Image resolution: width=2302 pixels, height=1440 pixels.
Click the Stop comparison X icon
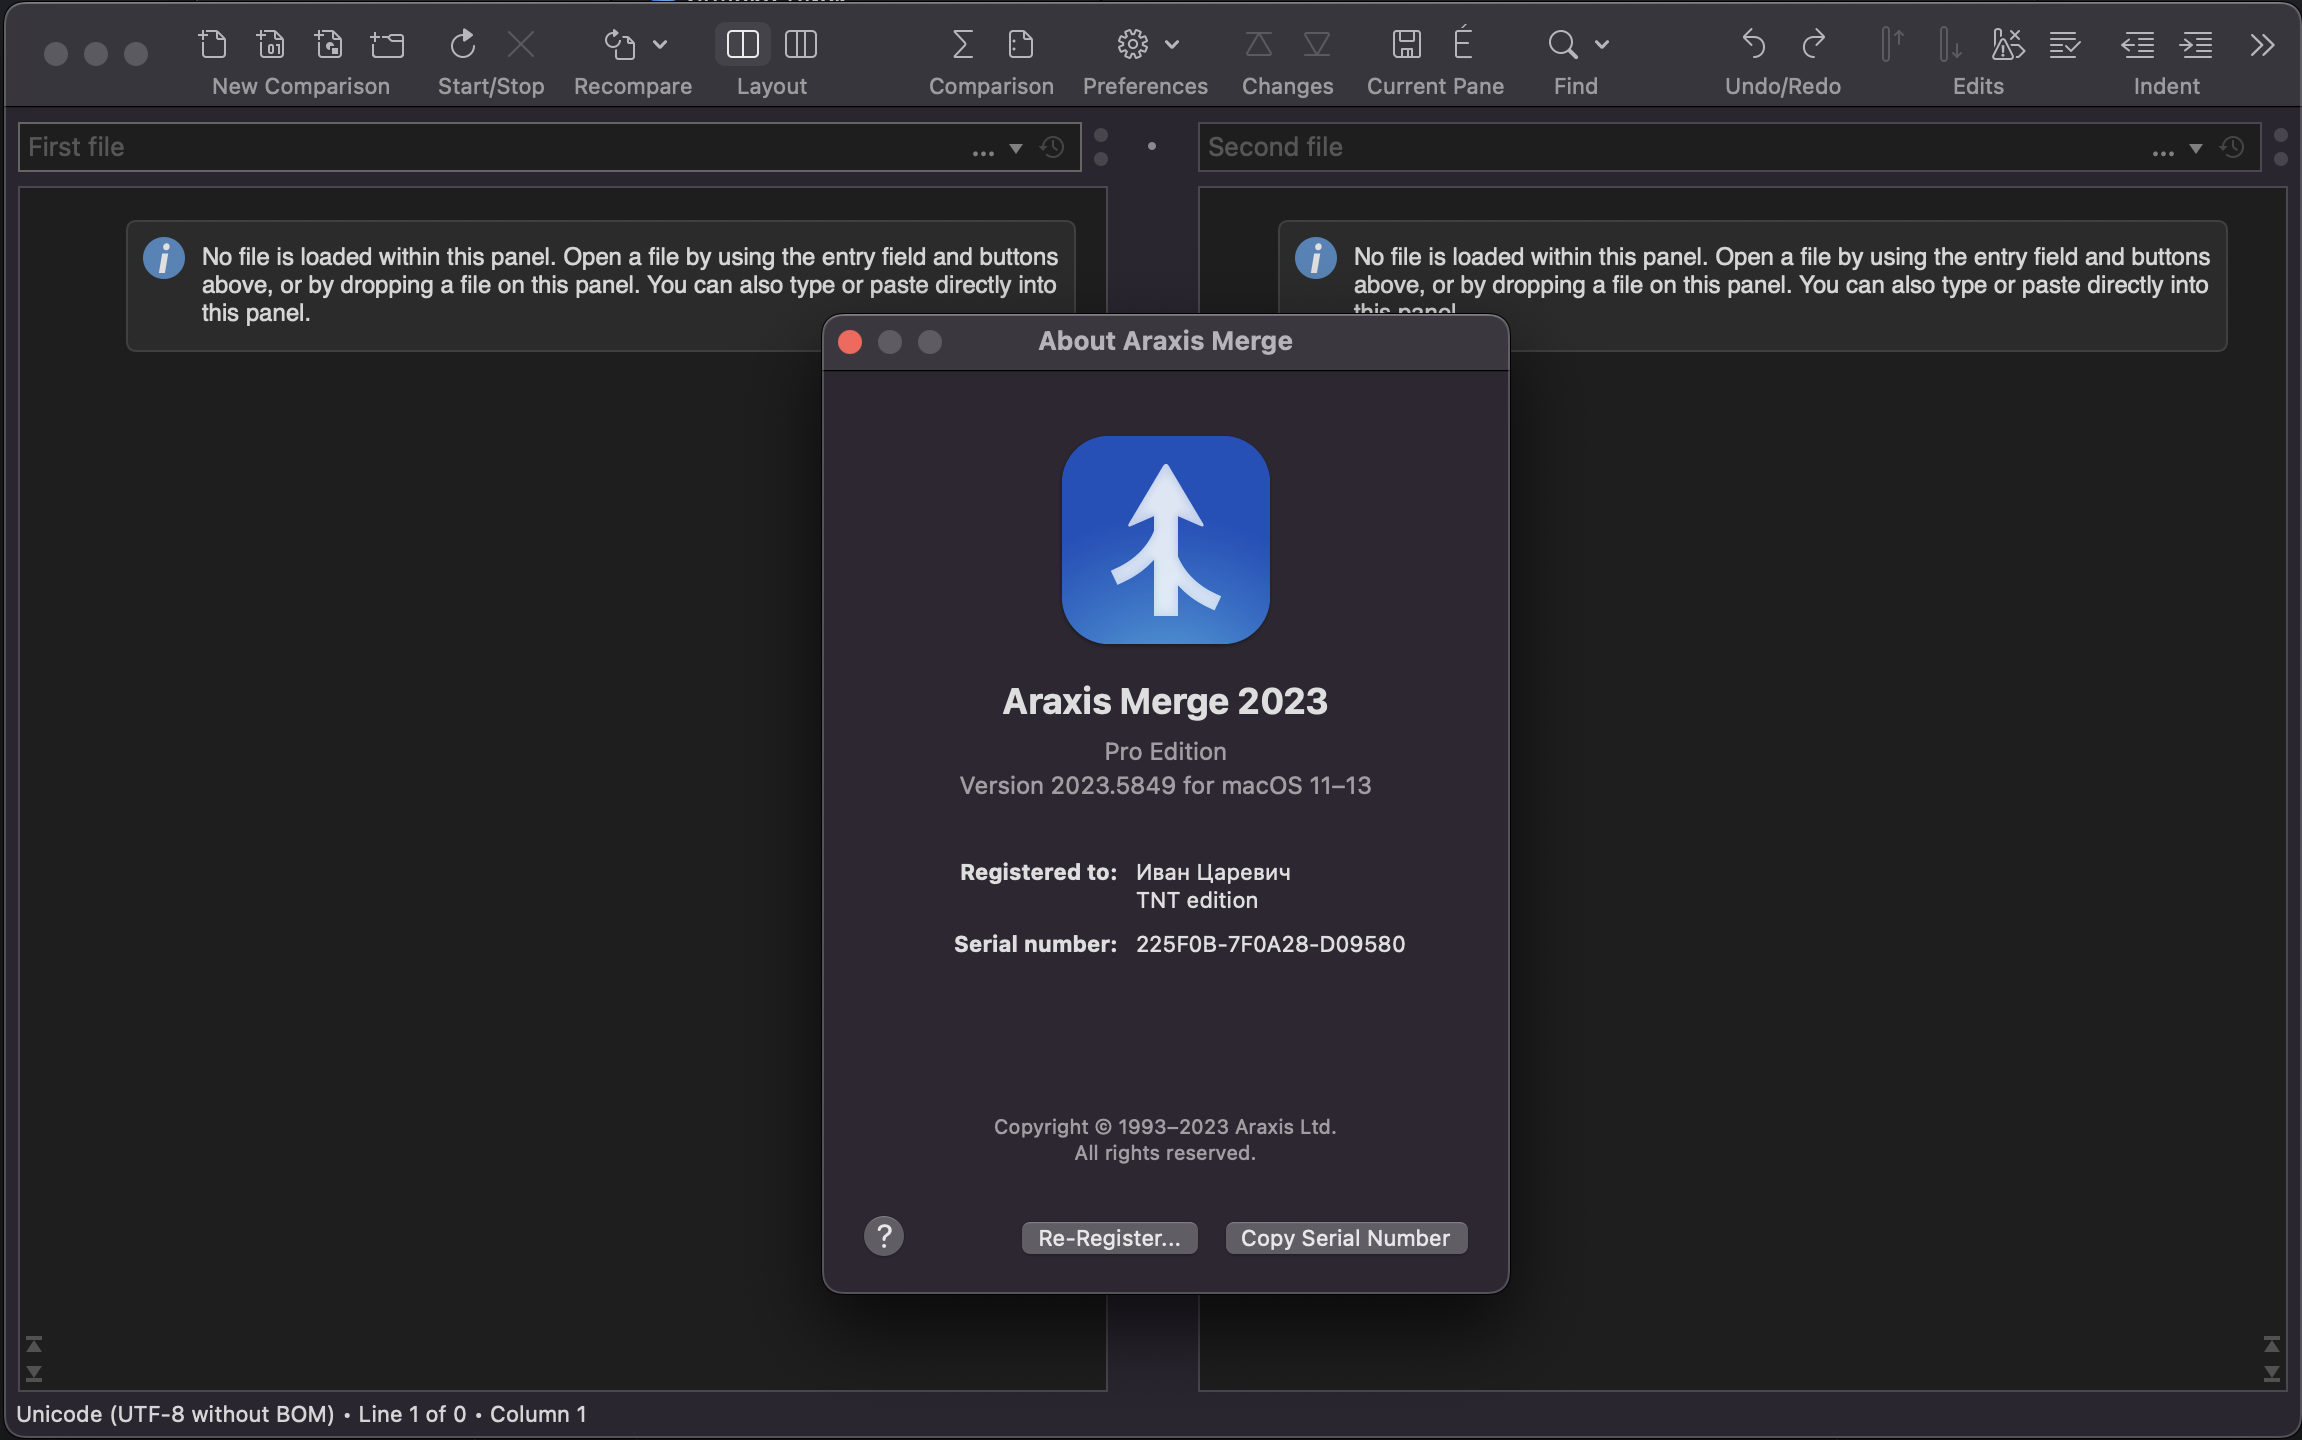(521, 44)
